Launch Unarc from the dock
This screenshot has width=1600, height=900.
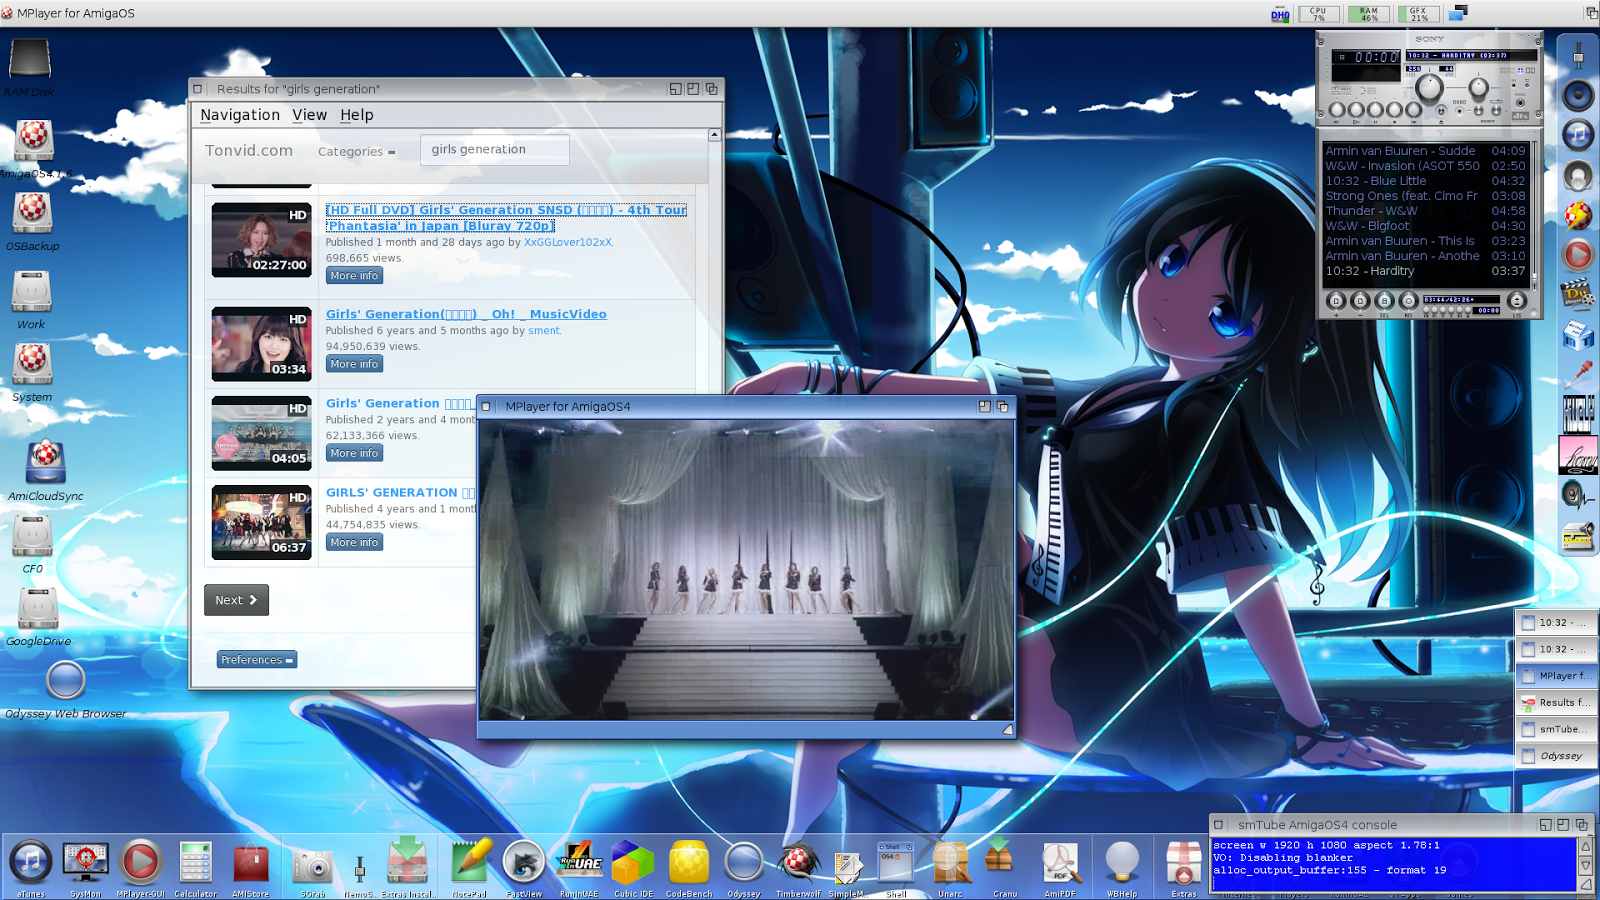click(950, 863)
